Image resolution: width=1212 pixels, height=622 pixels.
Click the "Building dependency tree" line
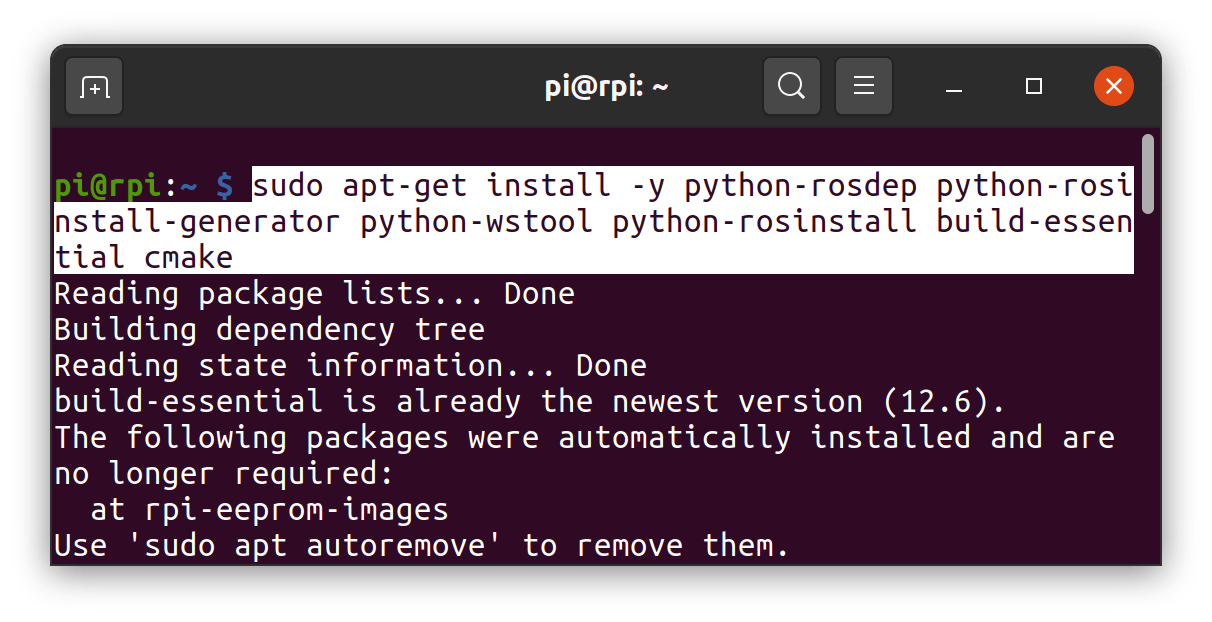pos(269,330)
